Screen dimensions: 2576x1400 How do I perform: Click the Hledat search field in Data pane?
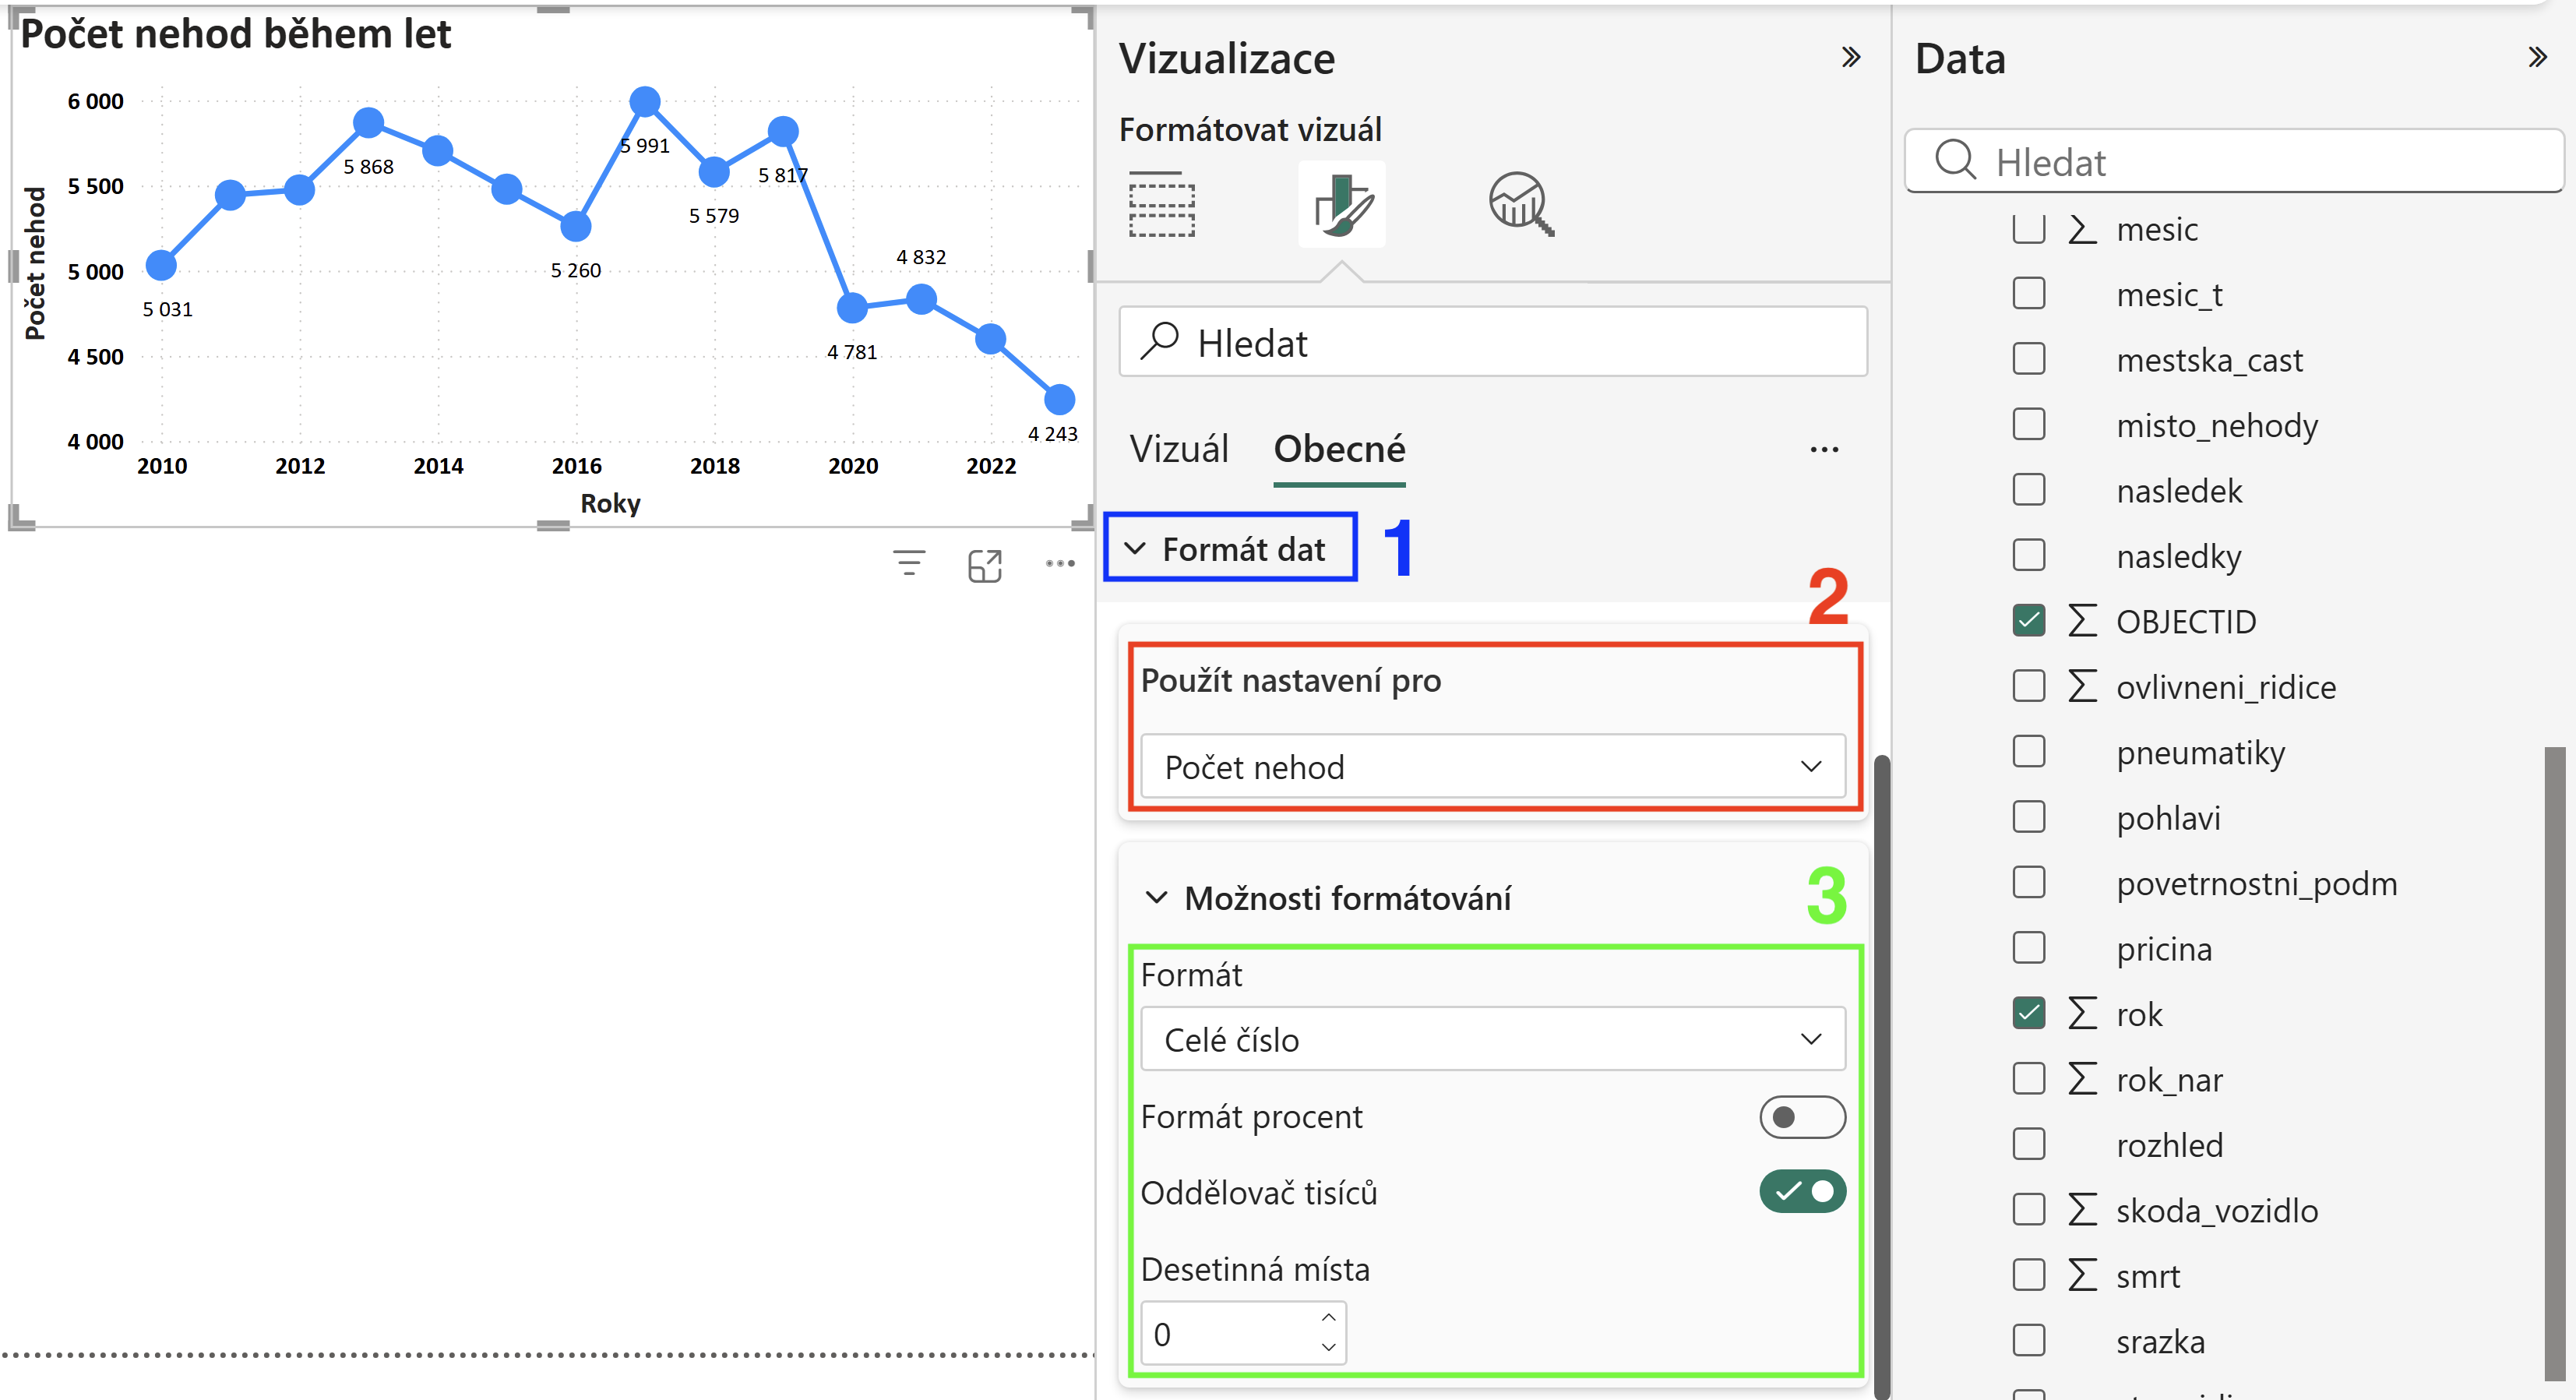tap(2235, 161)
